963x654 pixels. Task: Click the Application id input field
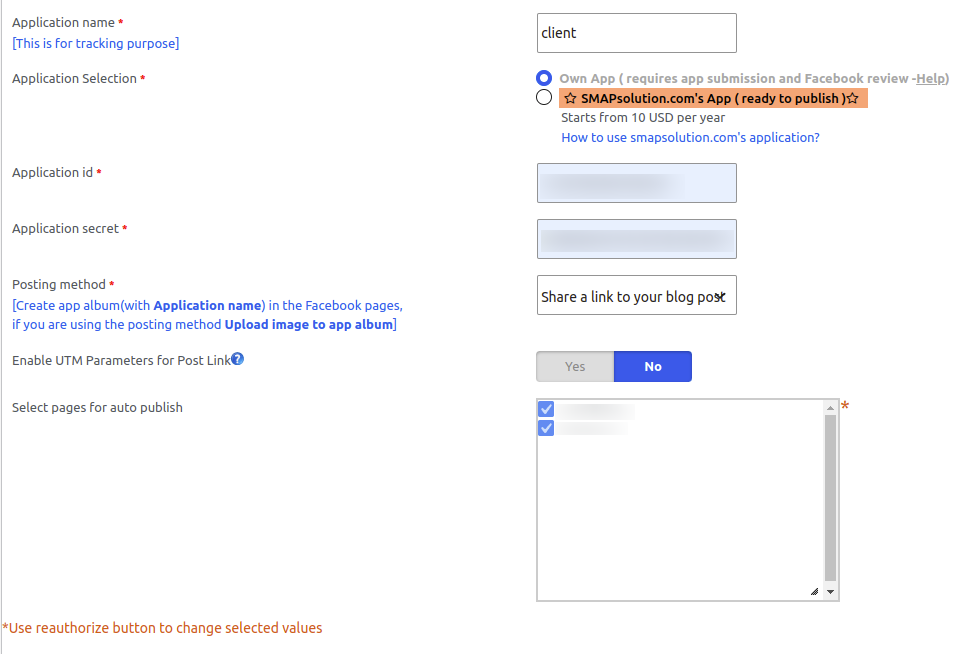(x=636, y=183)
